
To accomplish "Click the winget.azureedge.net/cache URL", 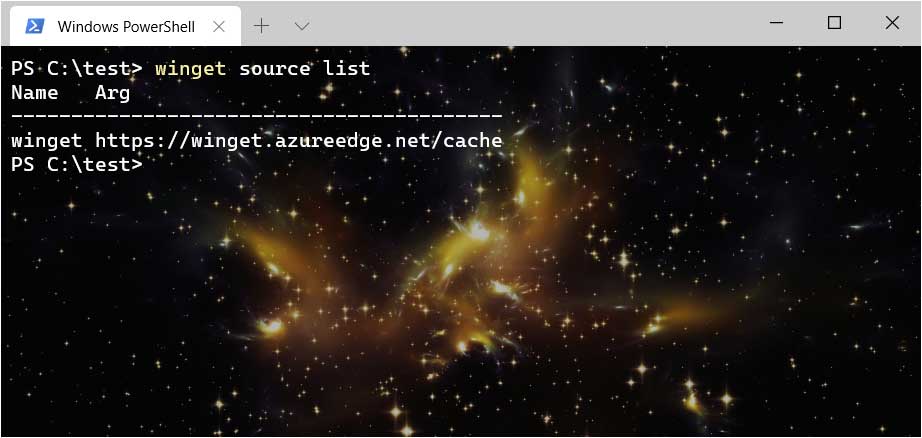I will point(299,141).
